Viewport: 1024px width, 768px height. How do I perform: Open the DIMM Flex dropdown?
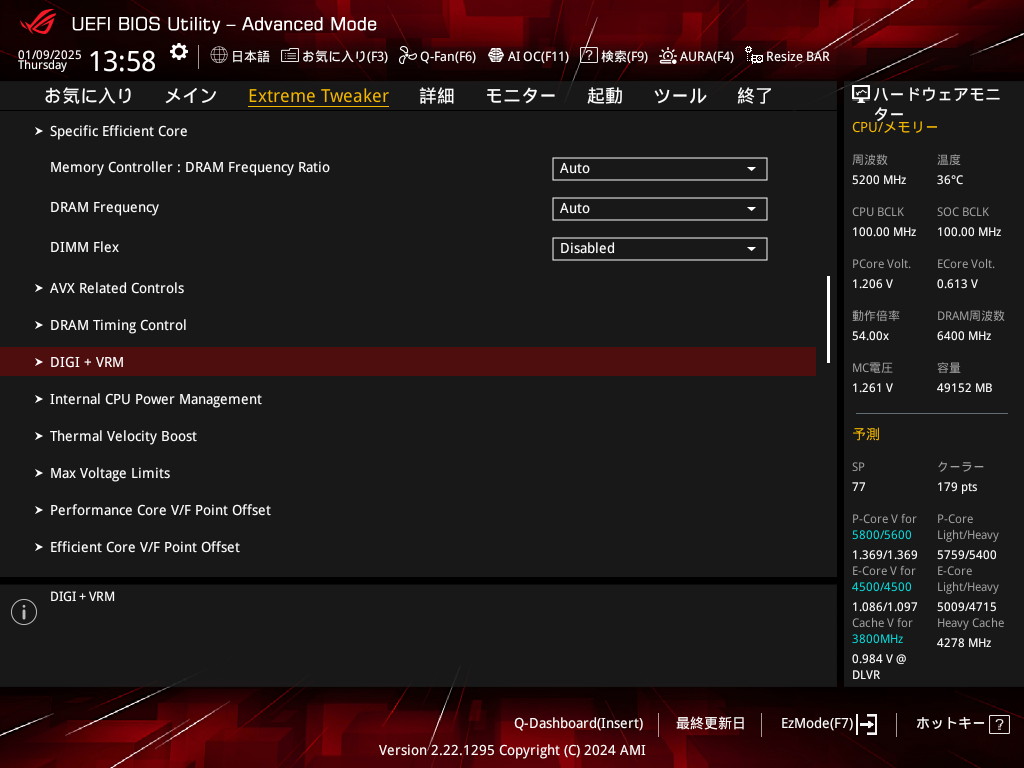pos(659,249)
